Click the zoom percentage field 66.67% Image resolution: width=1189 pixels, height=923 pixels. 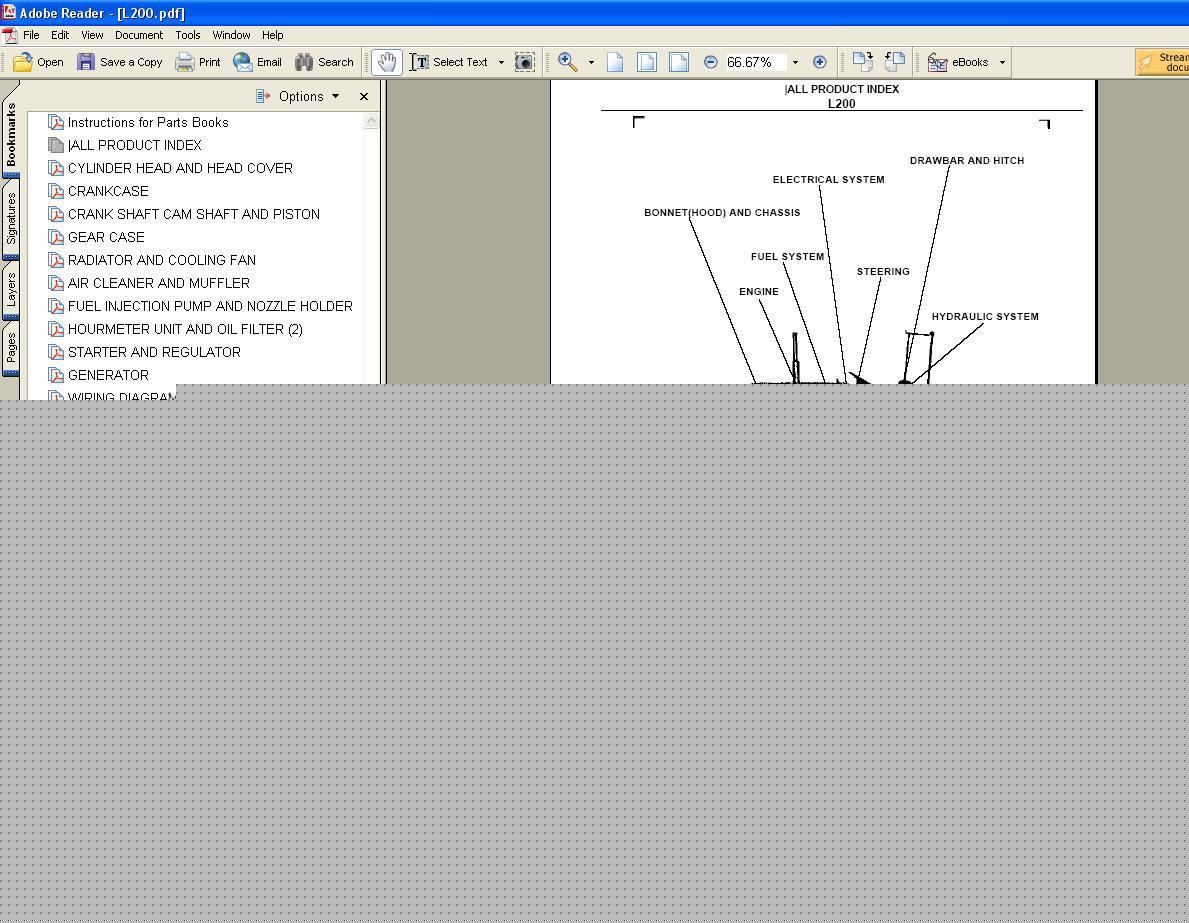[754, 62]
